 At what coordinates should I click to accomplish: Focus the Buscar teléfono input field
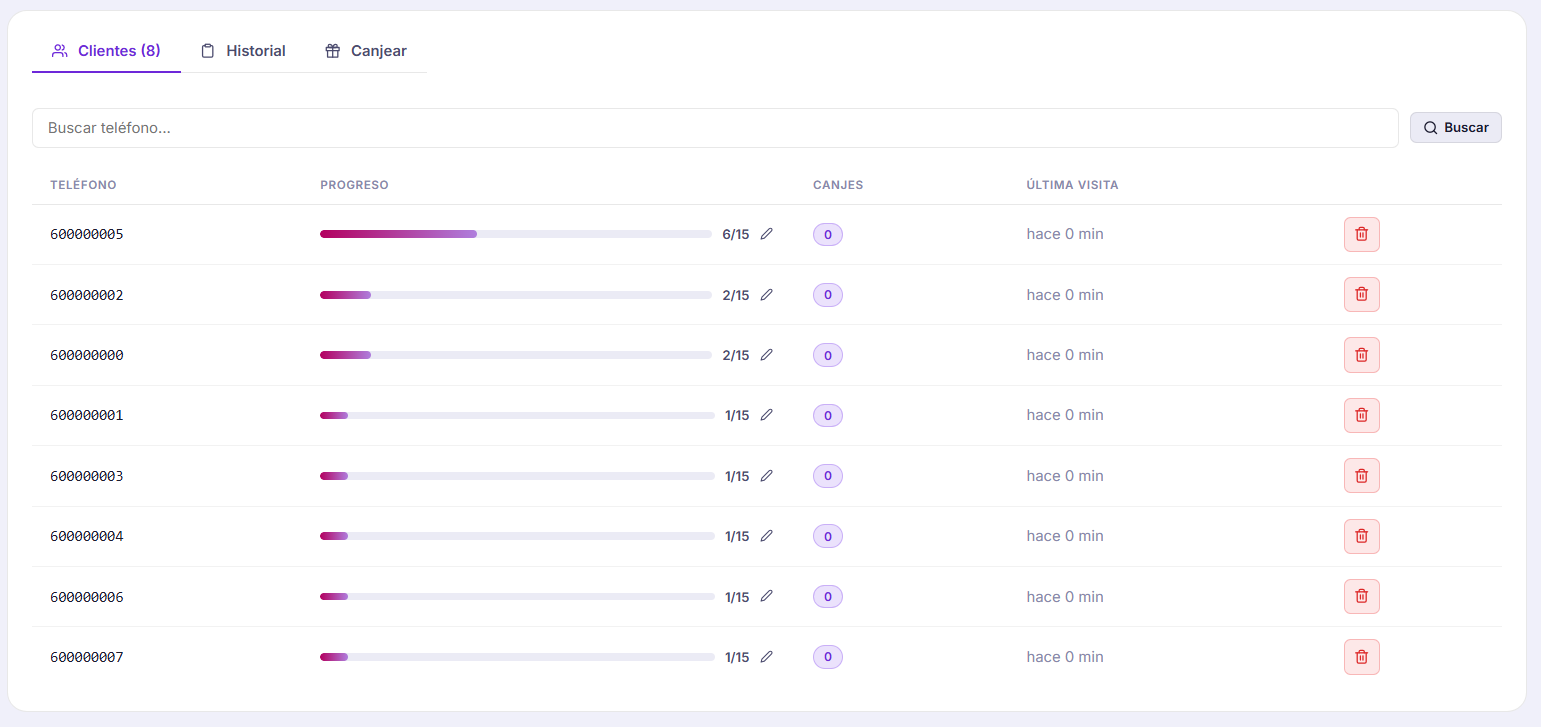pyautogui.click(x=714, y=128)
